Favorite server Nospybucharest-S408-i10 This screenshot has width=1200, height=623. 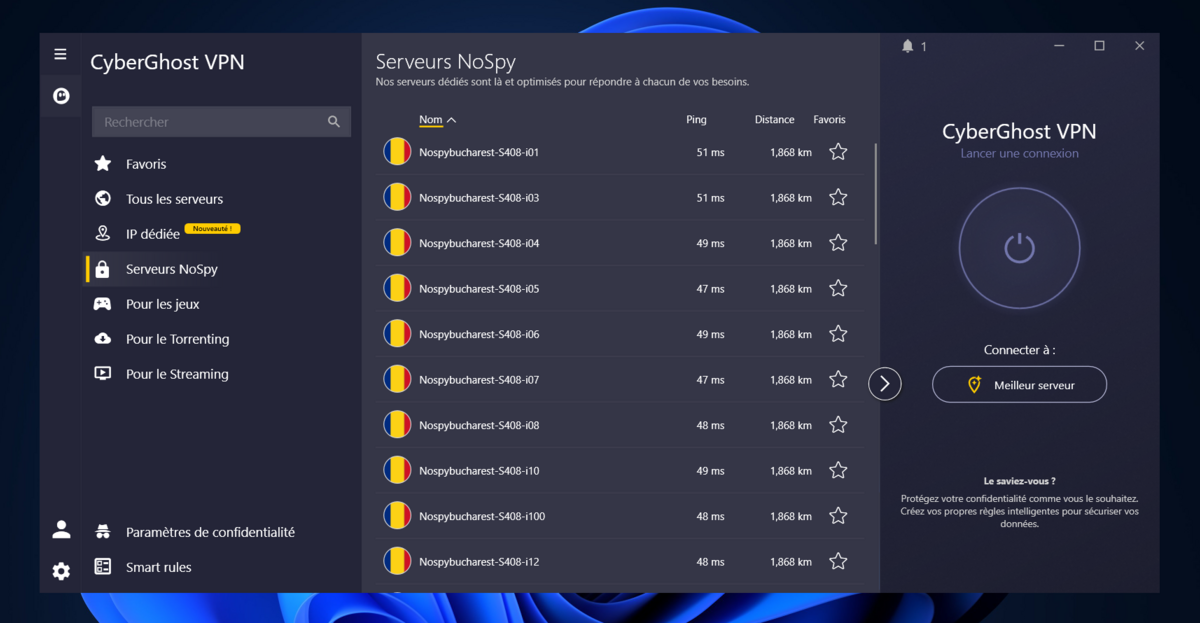coord(838,471)
